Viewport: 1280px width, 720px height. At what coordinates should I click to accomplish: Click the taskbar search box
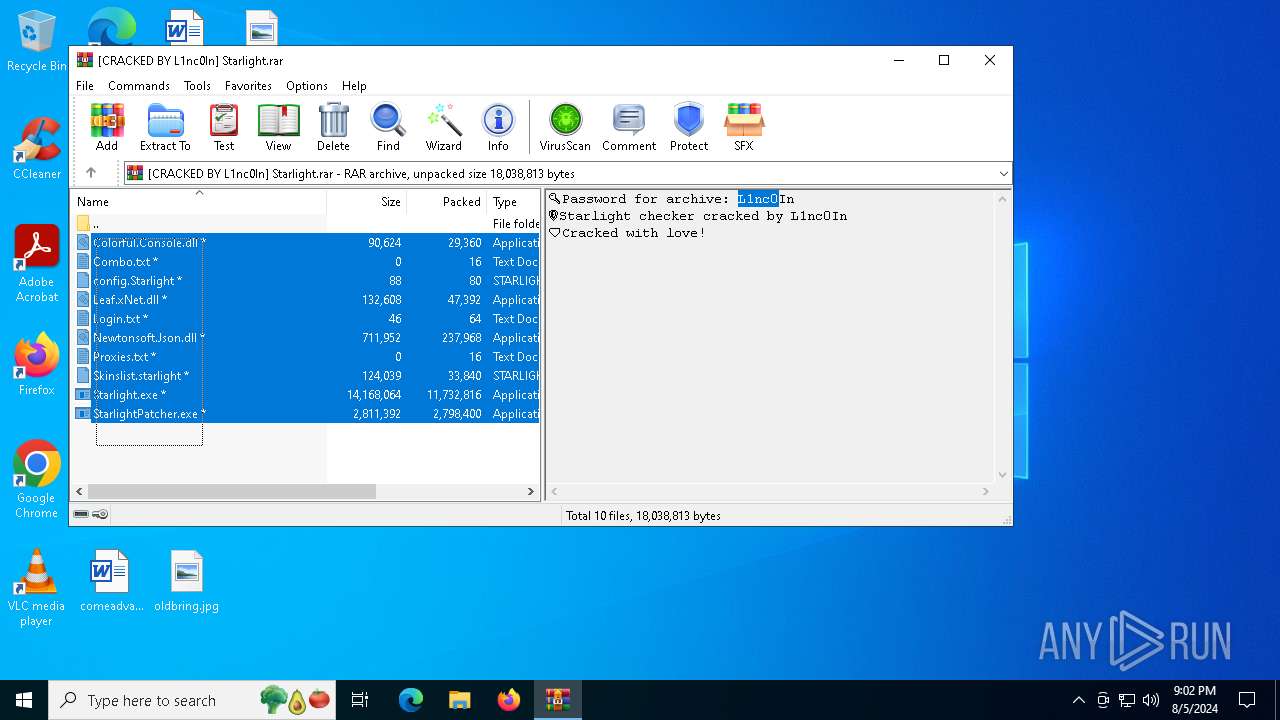click(x=194, y=700)
